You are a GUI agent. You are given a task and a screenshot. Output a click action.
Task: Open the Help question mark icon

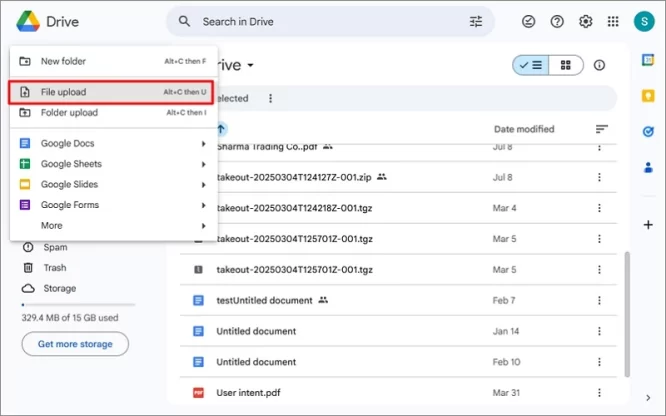tap(557, 21)
